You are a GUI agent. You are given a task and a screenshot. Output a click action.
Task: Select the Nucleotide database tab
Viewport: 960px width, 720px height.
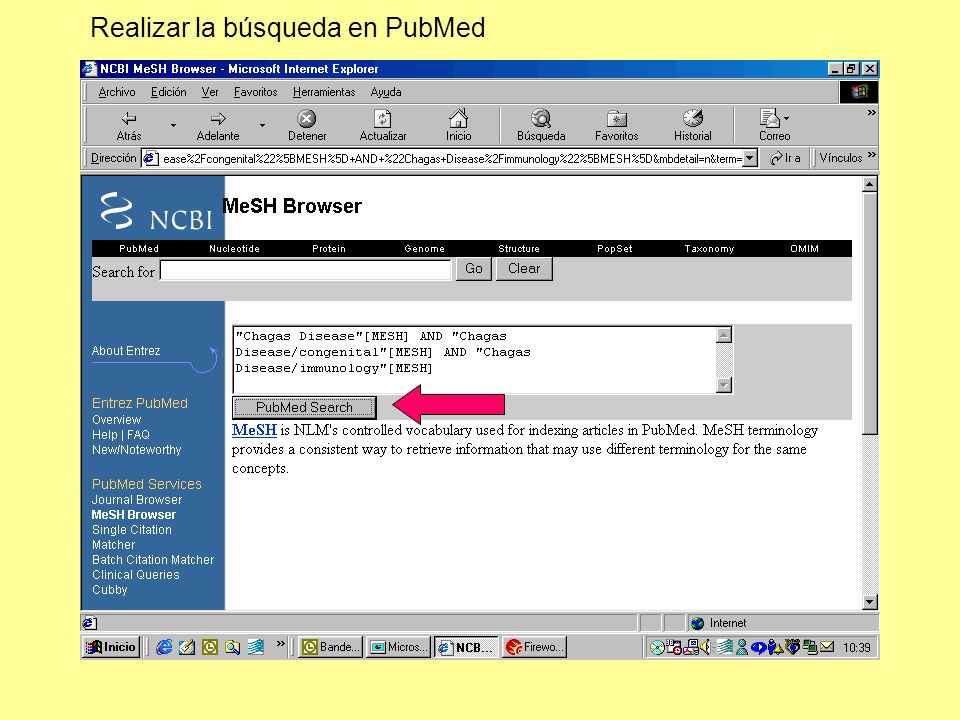tap(234, 249)
